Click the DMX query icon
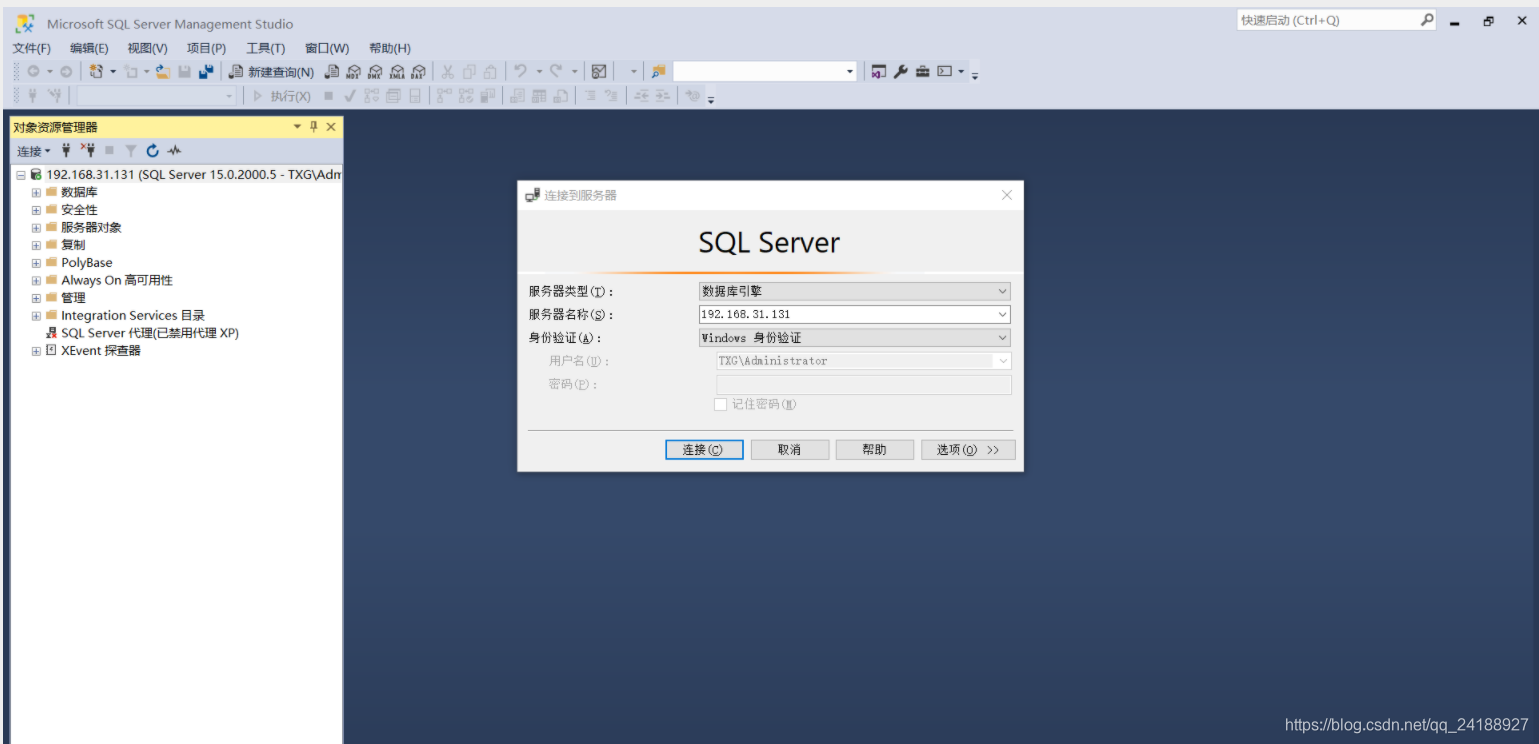This screenshot has width=1539, height=744. click(x=375, y=72)
